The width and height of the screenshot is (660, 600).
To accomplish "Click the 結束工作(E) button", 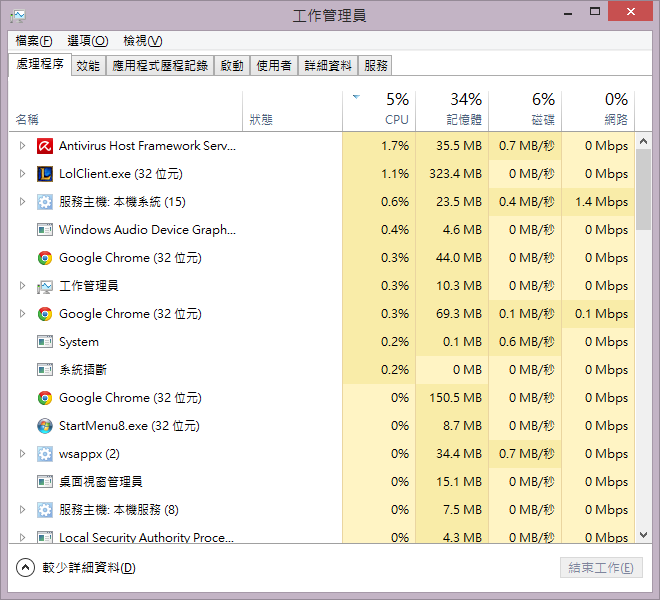I will (x=601, y=568).
